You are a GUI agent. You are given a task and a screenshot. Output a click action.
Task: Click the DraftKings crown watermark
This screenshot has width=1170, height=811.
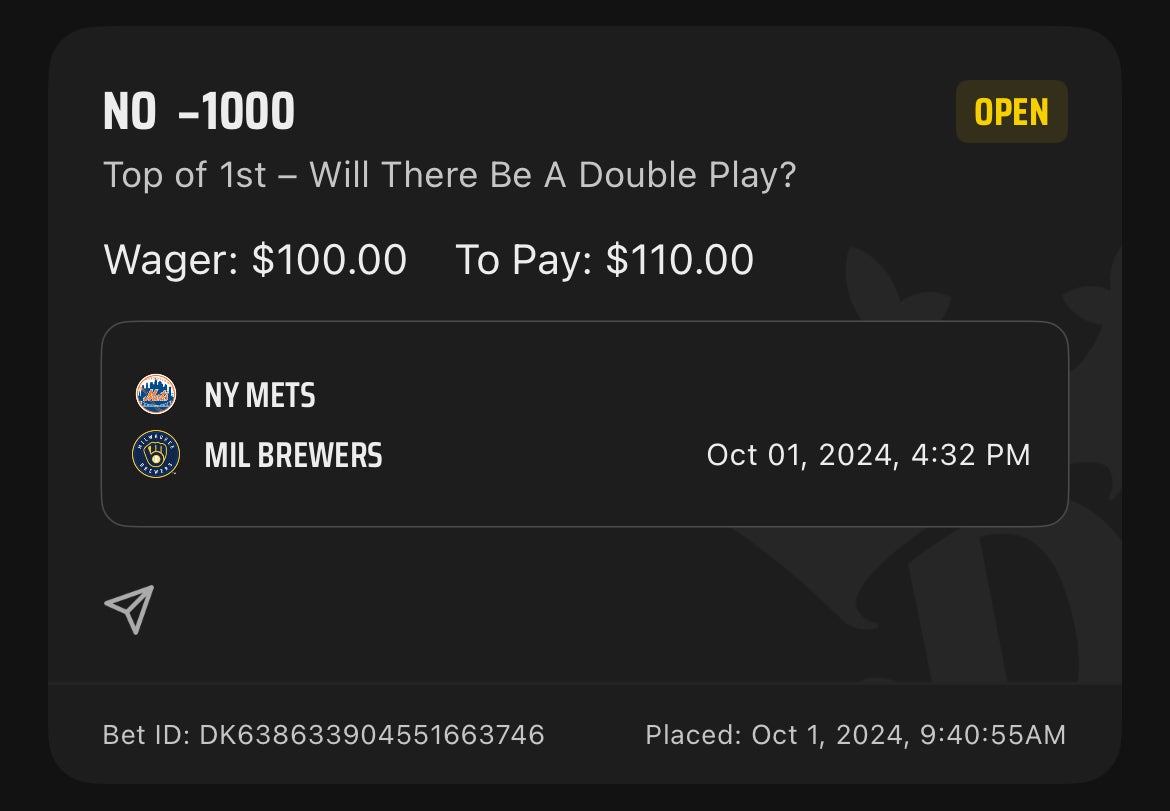(960, 500)
